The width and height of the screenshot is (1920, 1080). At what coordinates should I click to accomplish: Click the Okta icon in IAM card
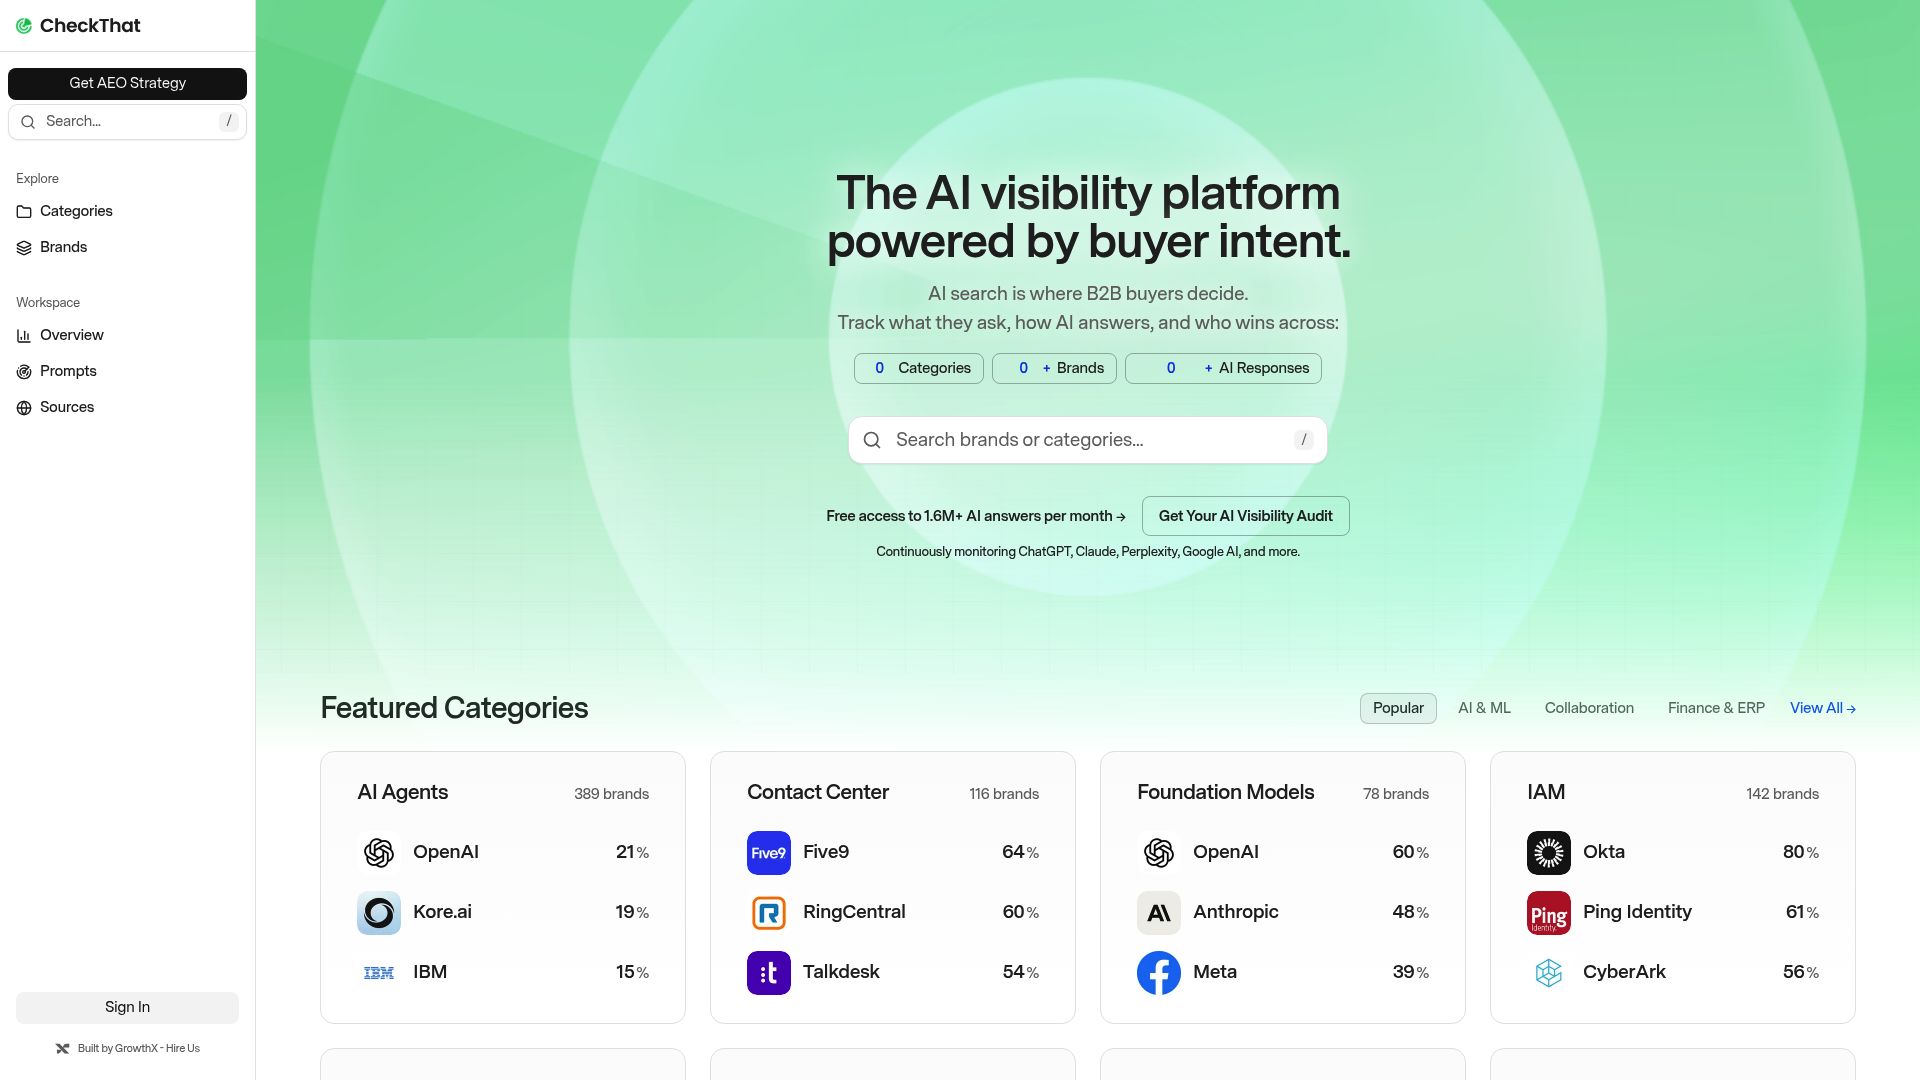click(1548, 852)
